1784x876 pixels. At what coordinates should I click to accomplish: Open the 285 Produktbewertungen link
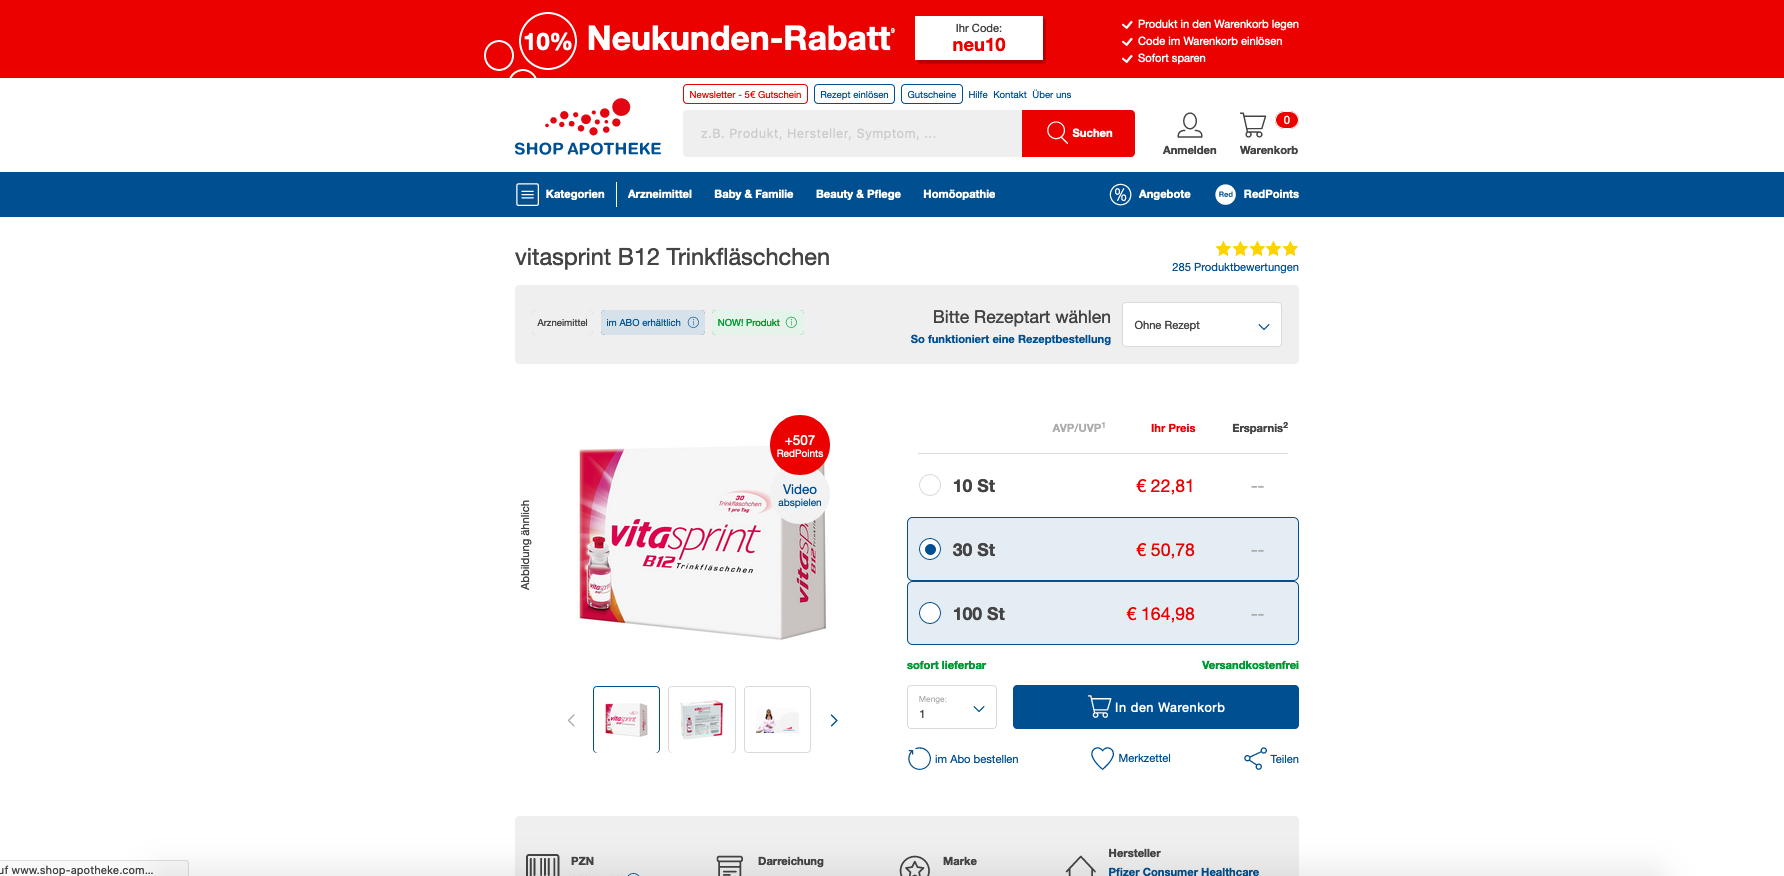click(1235, 267)
